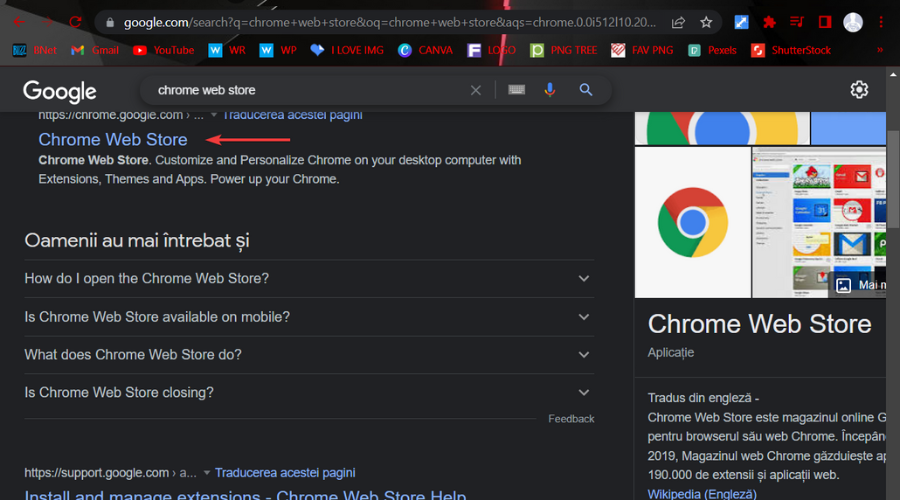Open the Wikipedia (Engleză) link
The width and height of the screenshot is (900, 500).
(x=702, y=494)
